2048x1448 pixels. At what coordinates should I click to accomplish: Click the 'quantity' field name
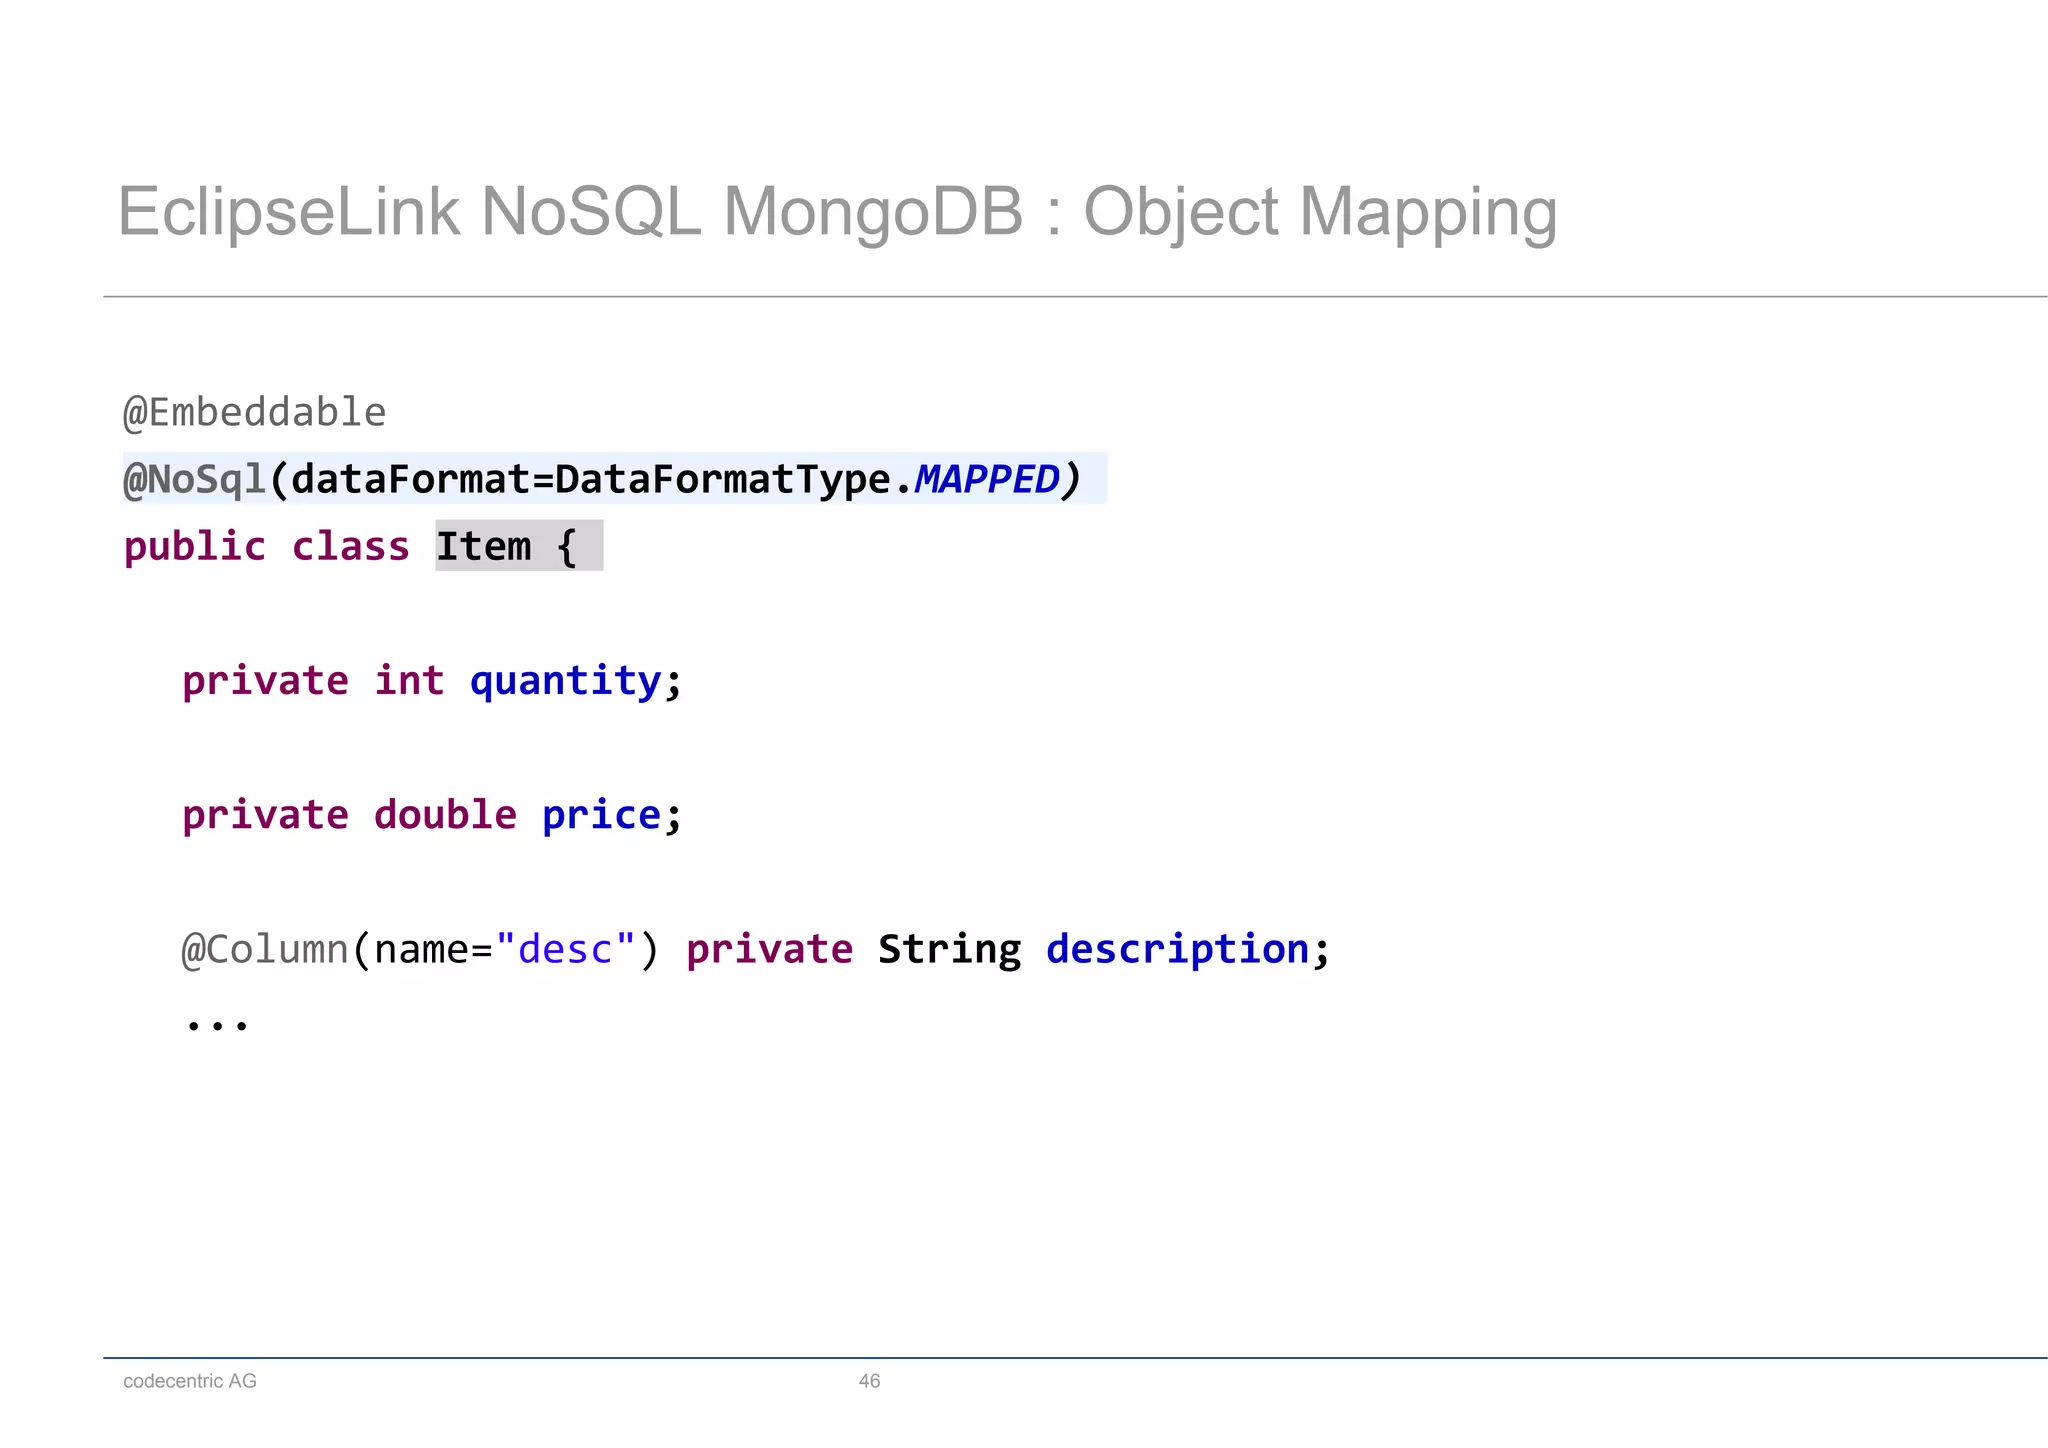pyautogui.click(x=566, y=681)
